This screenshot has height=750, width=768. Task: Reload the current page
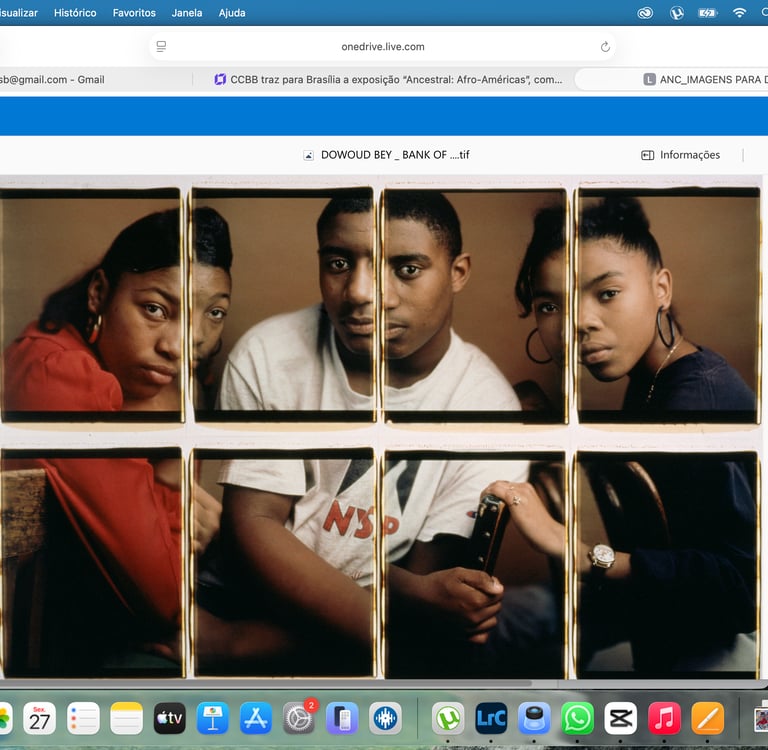pyautogui.click(x=605, y=47)
